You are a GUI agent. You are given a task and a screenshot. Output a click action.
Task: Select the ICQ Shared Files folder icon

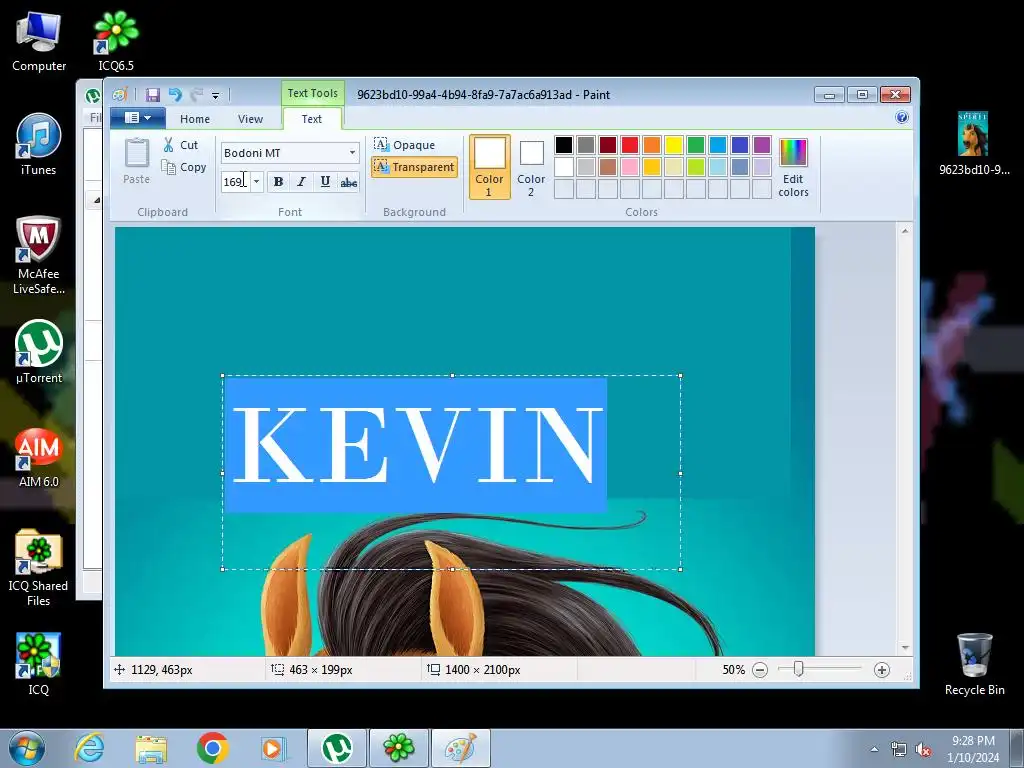39,568
